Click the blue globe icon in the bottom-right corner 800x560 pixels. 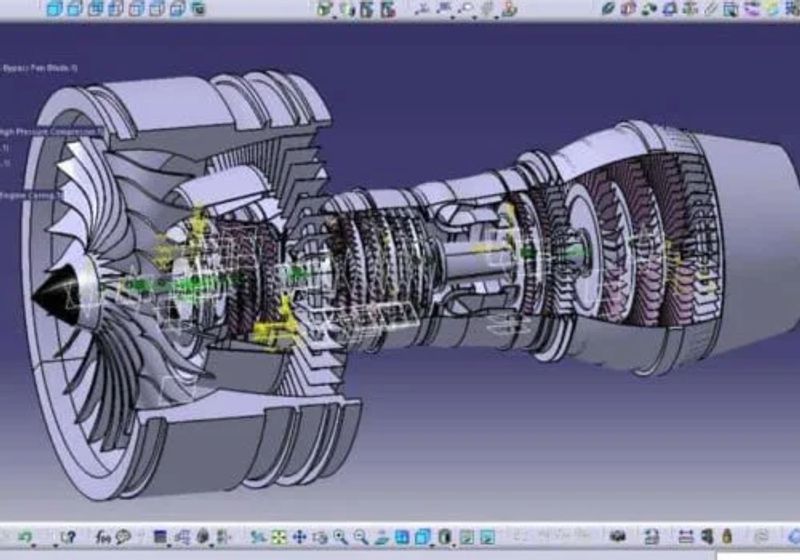tap(794, 537)
